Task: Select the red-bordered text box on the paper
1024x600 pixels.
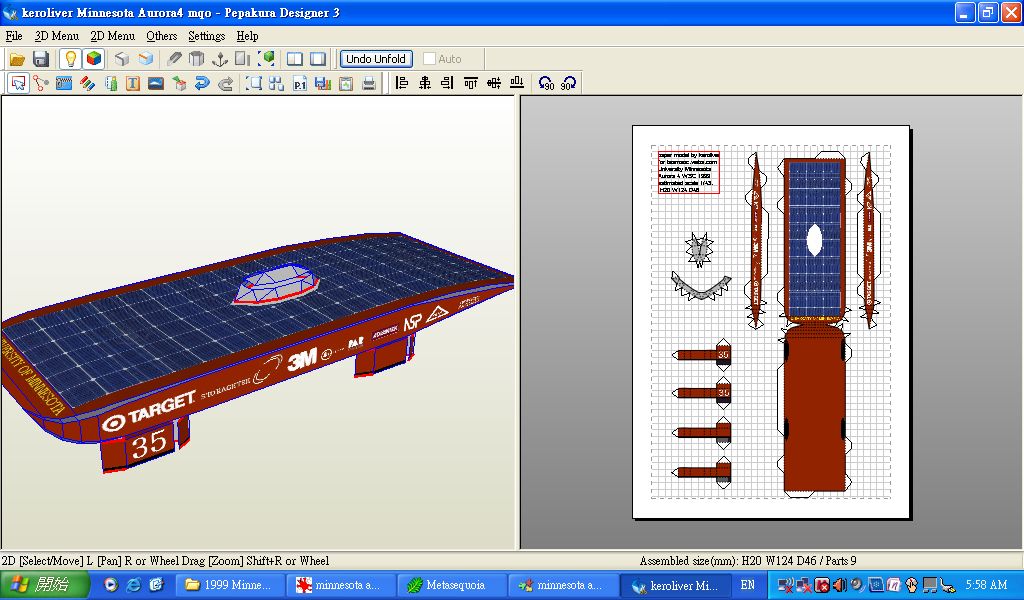Action: click(688, 171)
